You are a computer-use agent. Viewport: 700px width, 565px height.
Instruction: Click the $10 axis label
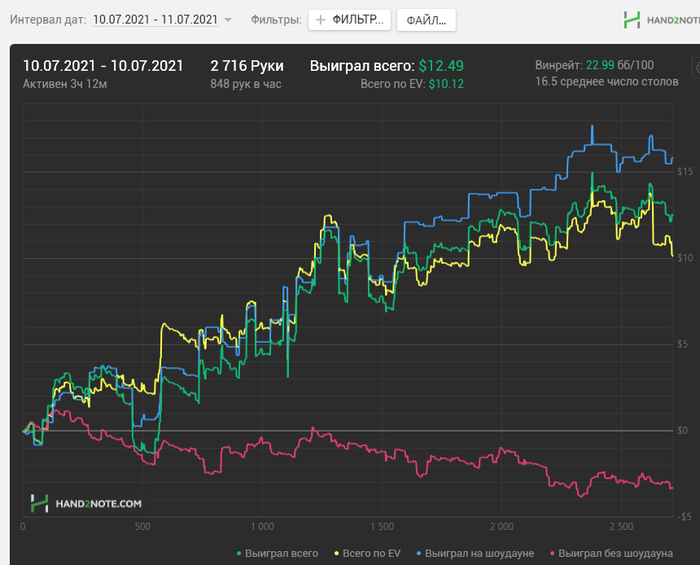coord(685,258)
